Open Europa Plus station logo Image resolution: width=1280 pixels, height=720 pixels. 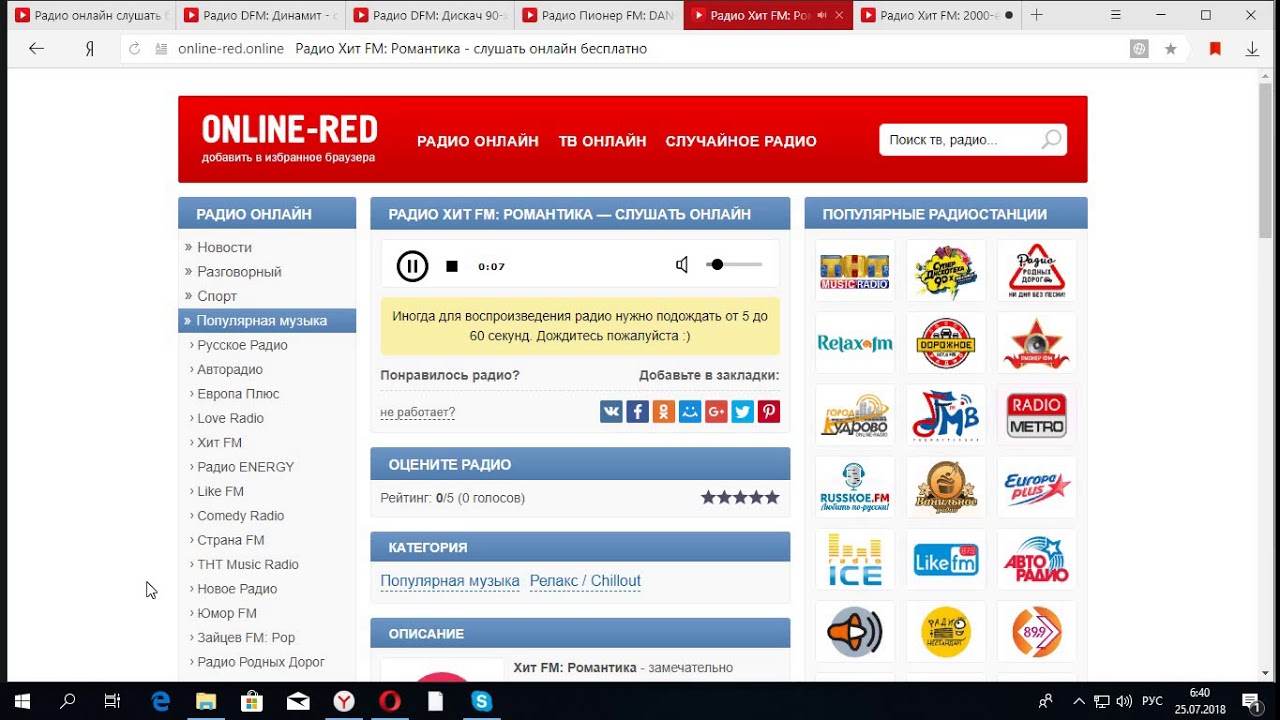tap(1037, 487)
